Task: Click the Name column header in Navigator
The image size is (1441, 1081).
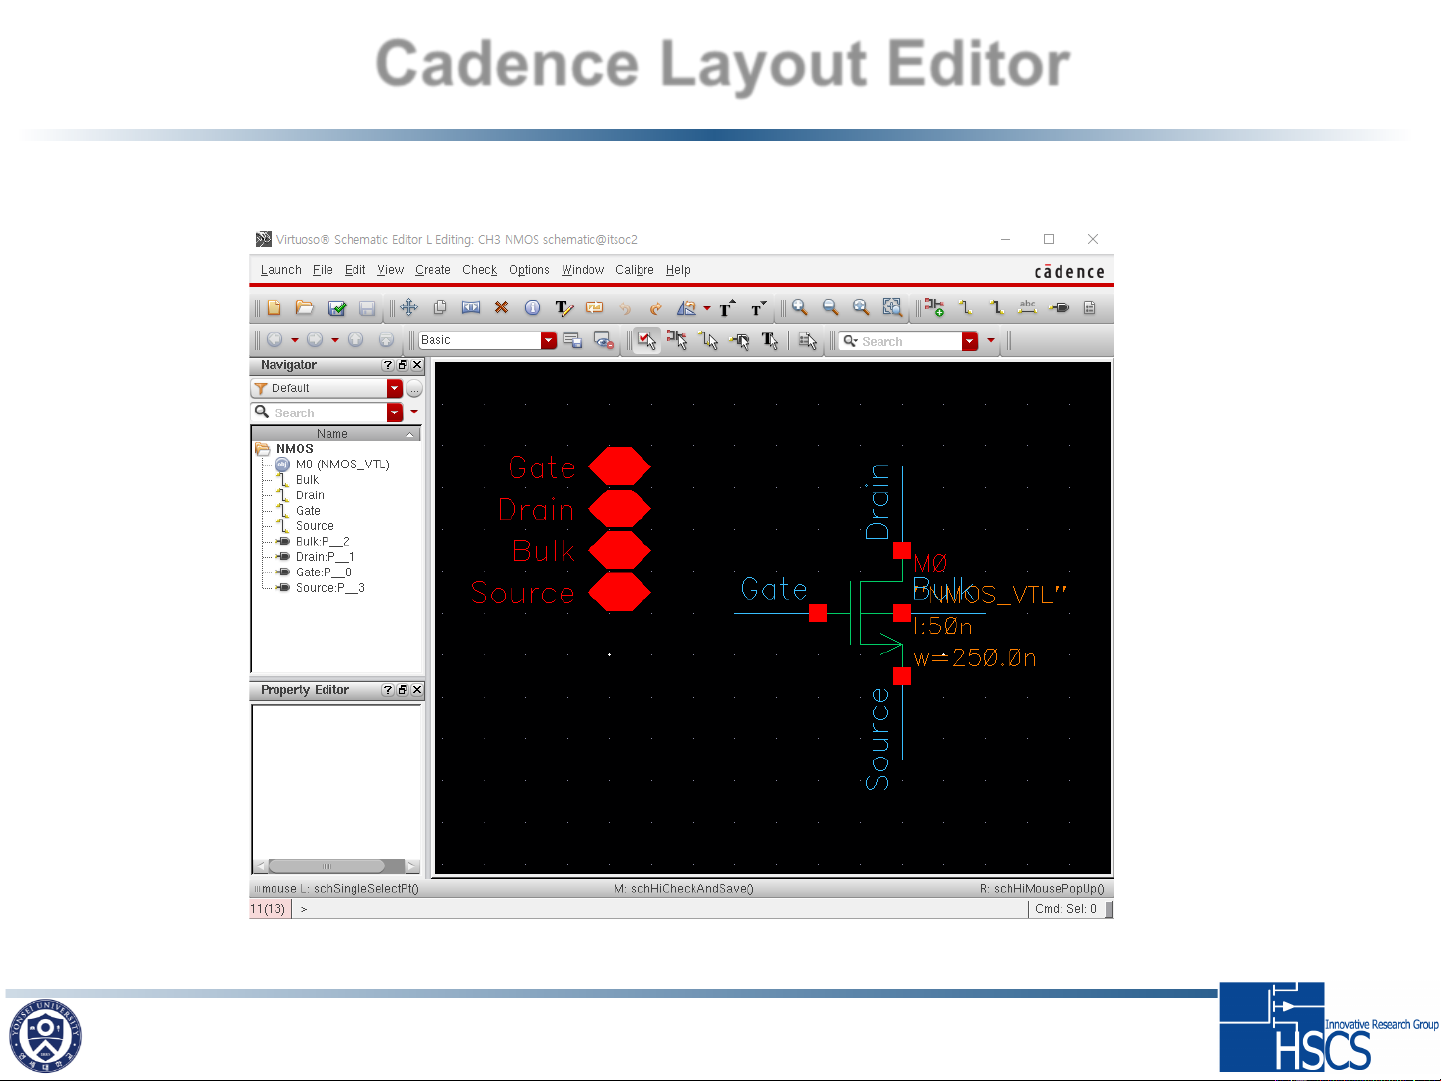Action: click(x=332, y=434)
